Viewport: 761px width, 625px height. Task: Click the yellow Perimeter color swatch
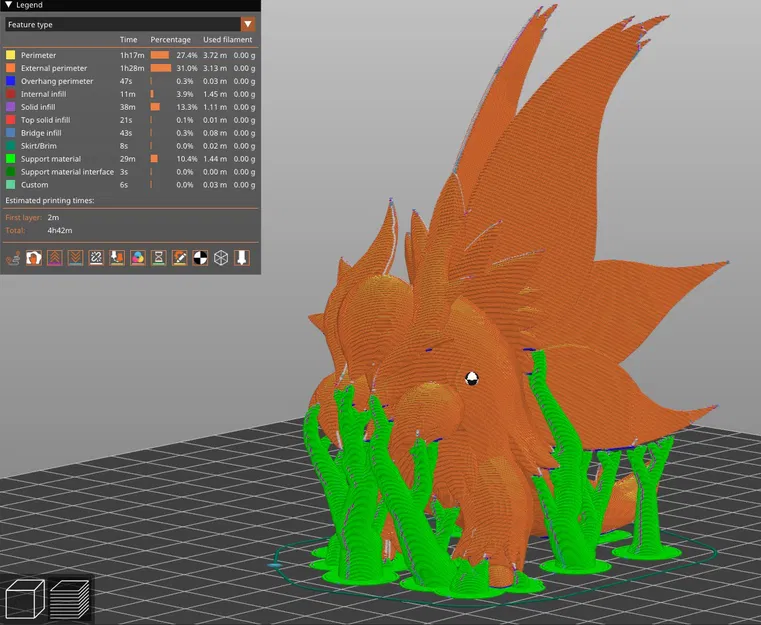(x=10, y=55)
